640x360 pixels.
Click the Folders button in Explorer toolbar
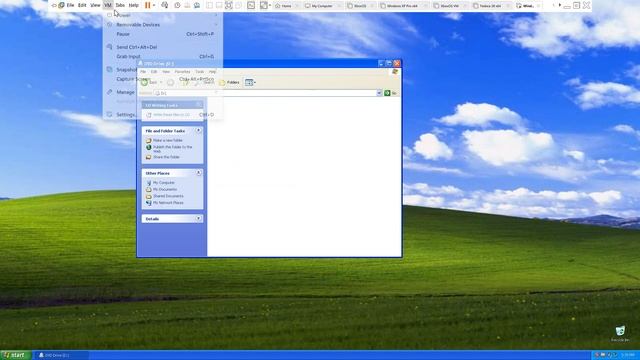click(x=229, y=82)
